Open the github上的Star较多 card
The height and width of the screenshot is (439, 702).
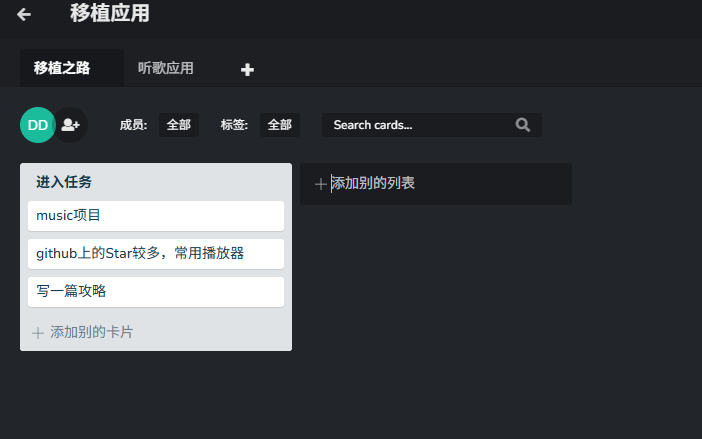tap(156, 254)
